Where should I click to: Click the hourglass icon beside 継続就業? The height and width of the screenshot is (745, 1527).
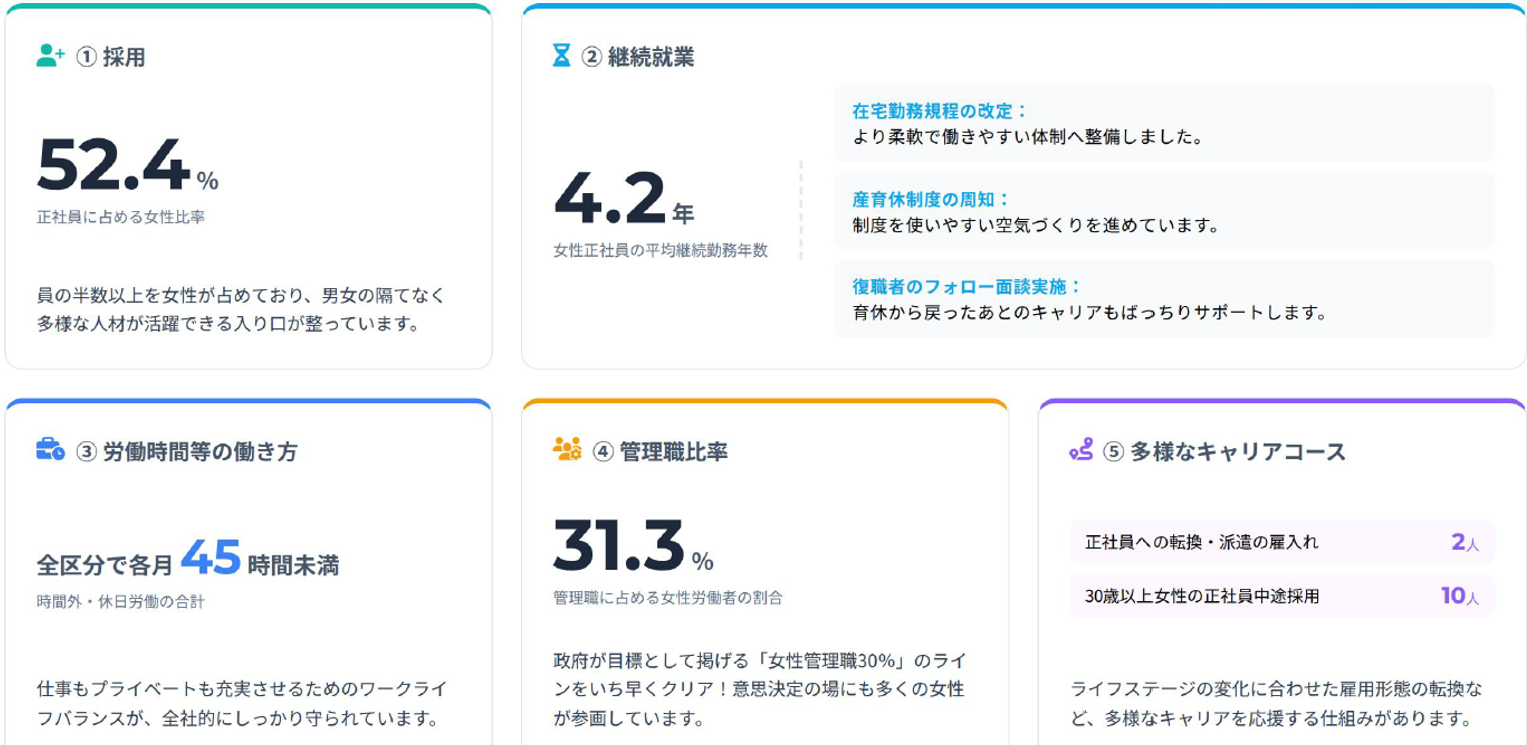(x=562, y=56)
